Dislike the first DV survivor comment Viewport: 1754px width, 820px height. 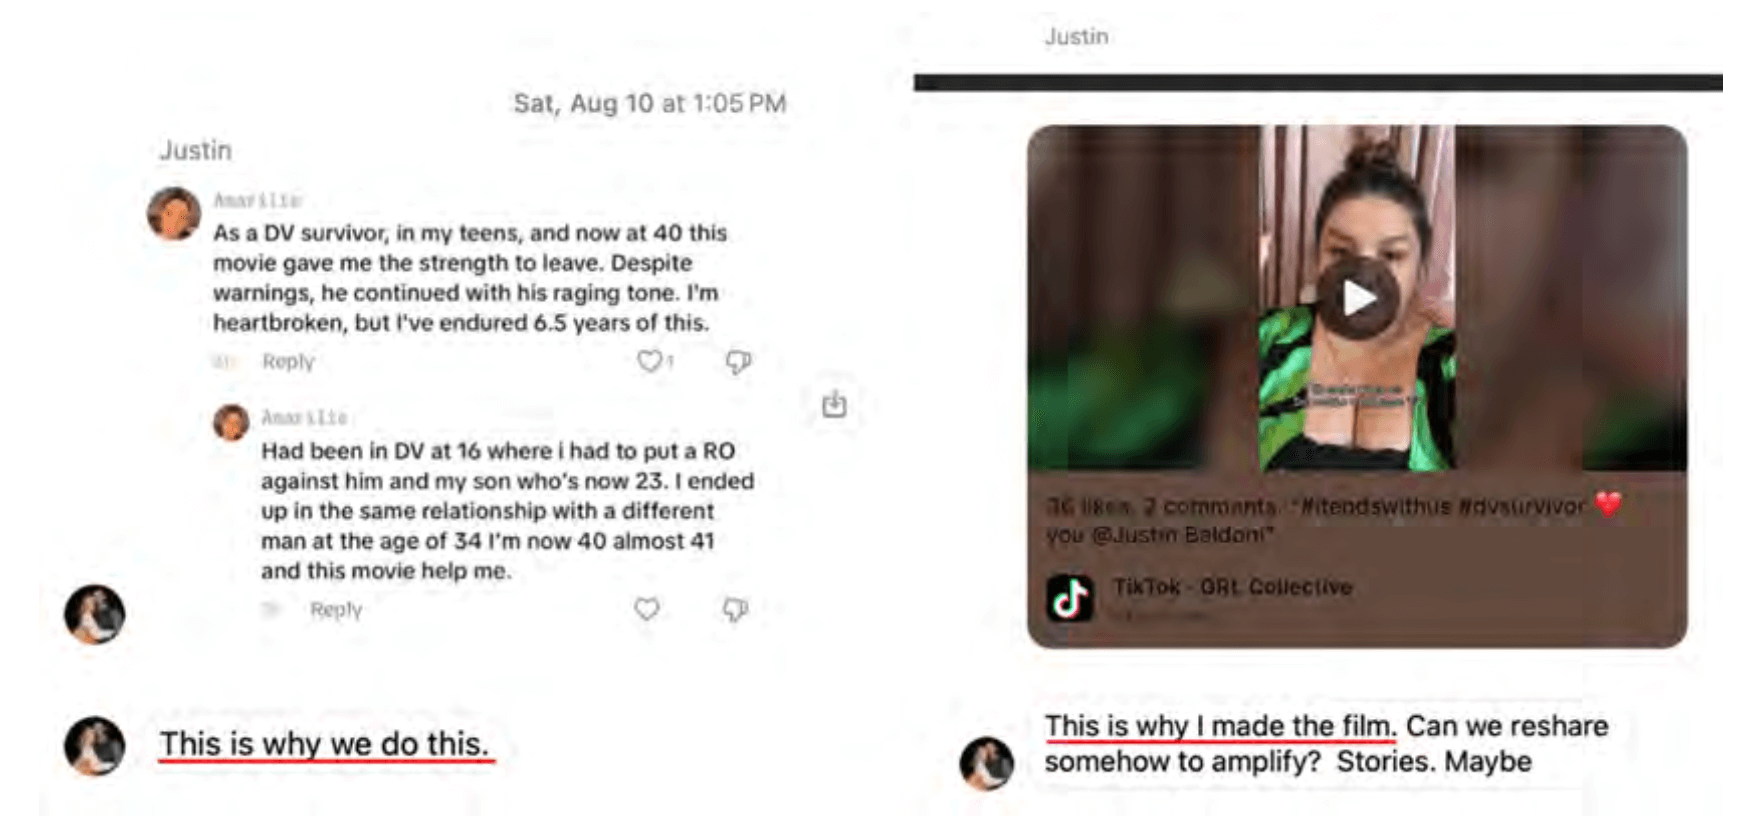[x=738, y=361]
